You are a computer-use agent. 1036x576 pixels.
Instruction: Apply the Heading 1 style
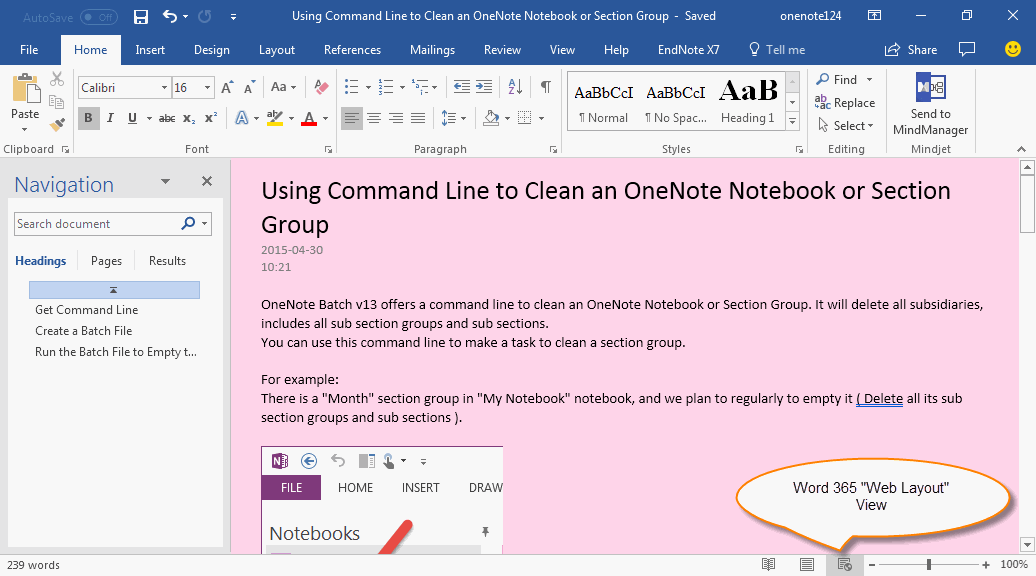click(x=747, y=101)
